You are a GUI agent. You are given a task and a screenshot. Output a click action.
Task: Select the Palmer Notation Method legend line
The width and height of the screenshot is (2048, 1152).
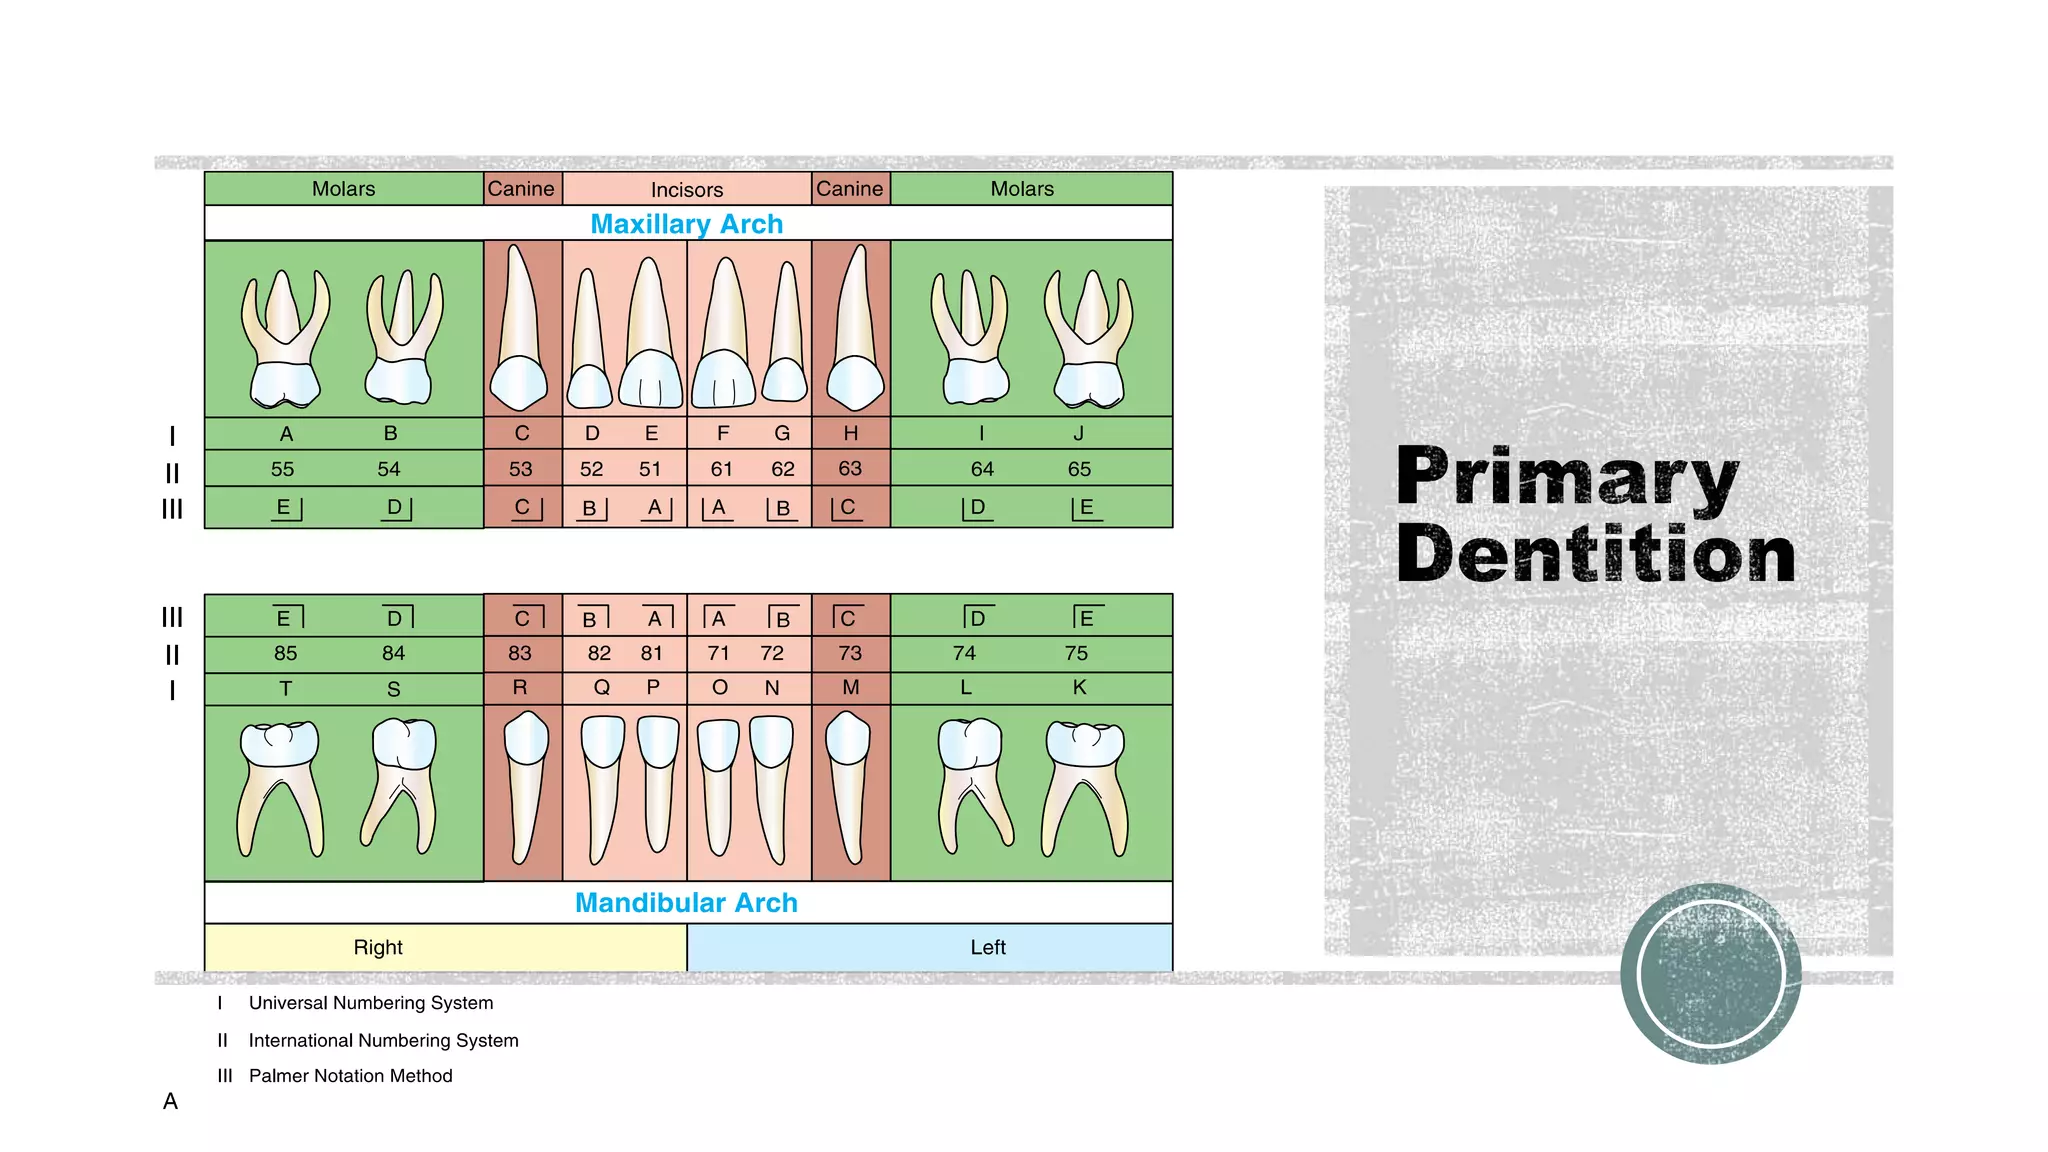click(x=335, y=1076)
